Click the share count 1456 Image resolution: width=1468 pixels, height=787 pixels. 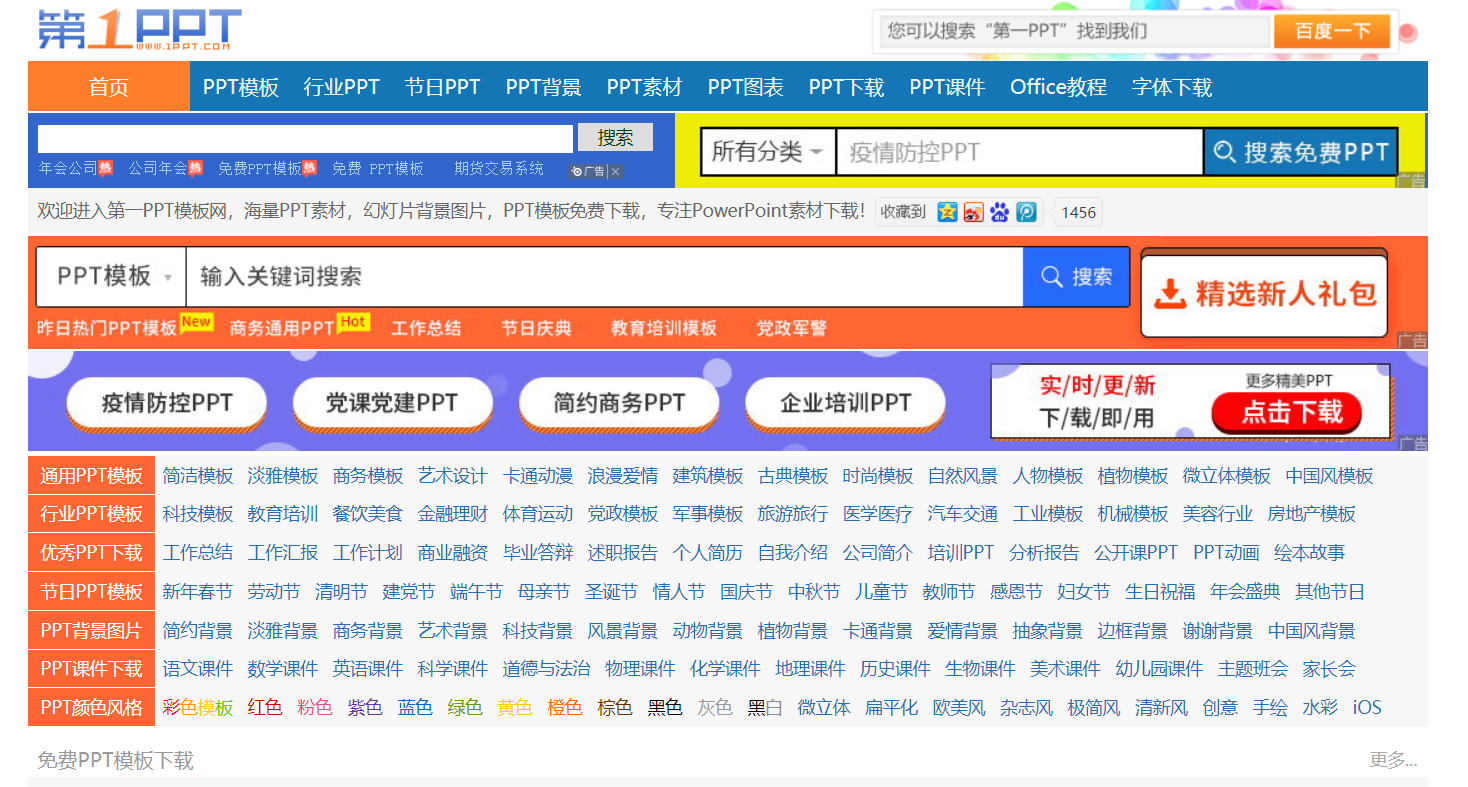(x=1078, y=212)
